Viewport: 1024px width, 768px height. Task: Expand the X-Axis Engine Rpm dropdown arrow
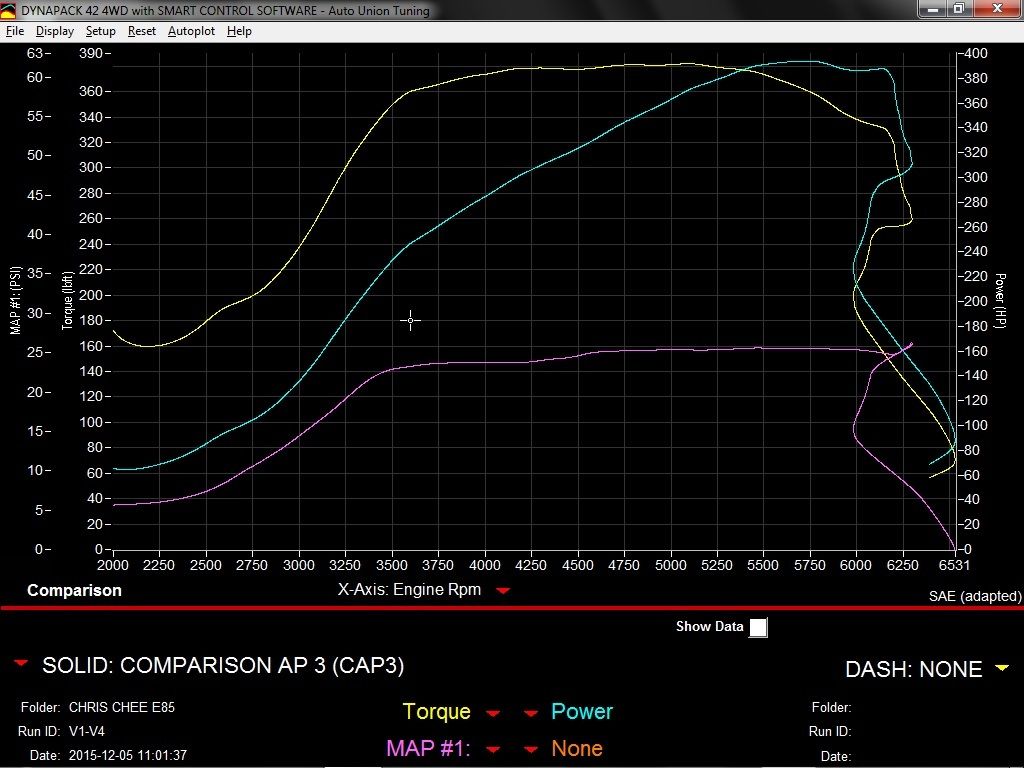coord(502,590)
